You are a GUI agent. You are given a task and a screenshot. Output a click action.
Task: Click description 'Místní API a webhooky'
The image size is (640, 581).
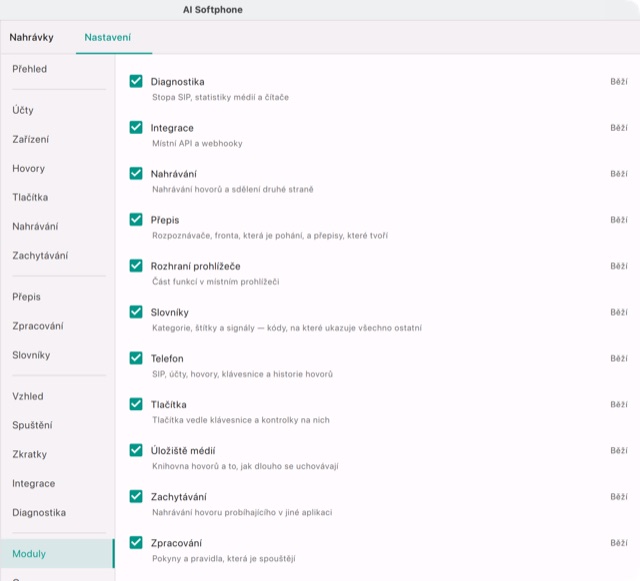[197, 143]
